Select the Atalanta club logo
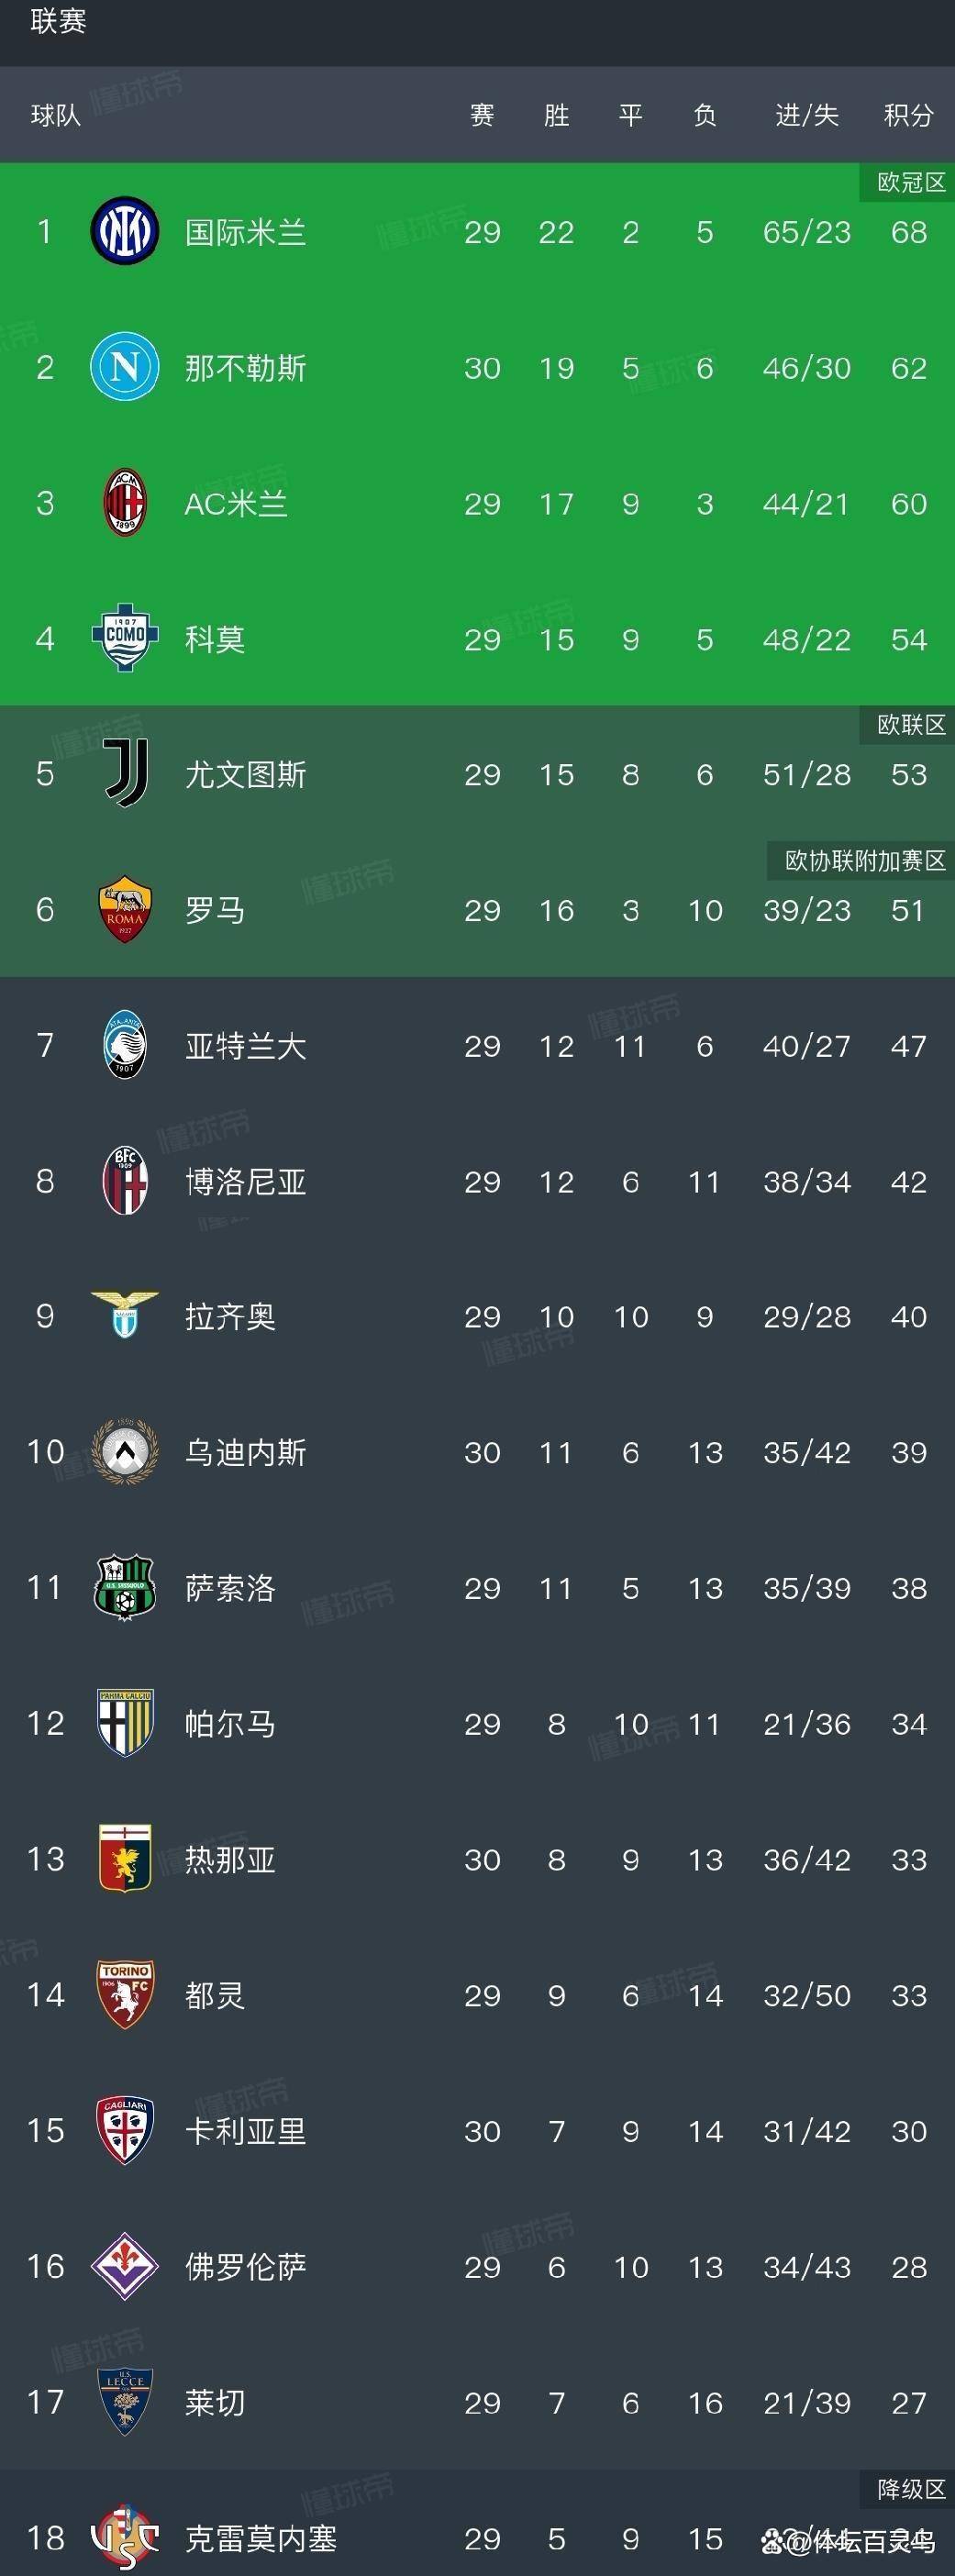The image size is (955, 2576). [x=124, y=1046]
